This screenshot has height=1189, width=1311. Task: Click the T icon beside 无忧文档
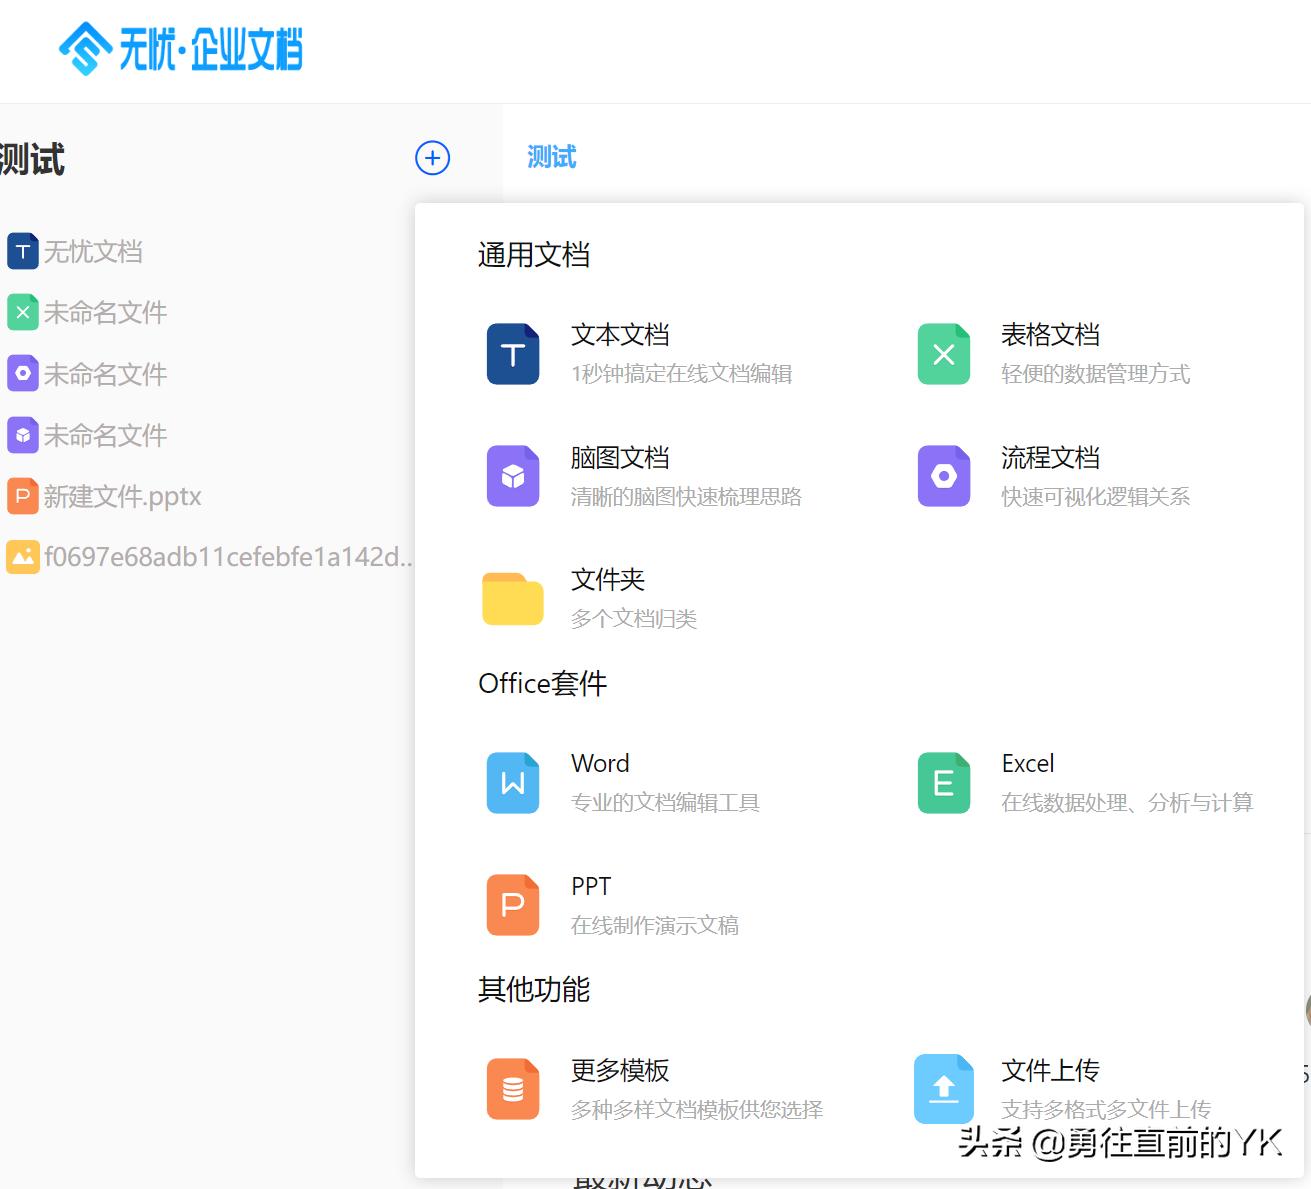[x=23, y=251]
